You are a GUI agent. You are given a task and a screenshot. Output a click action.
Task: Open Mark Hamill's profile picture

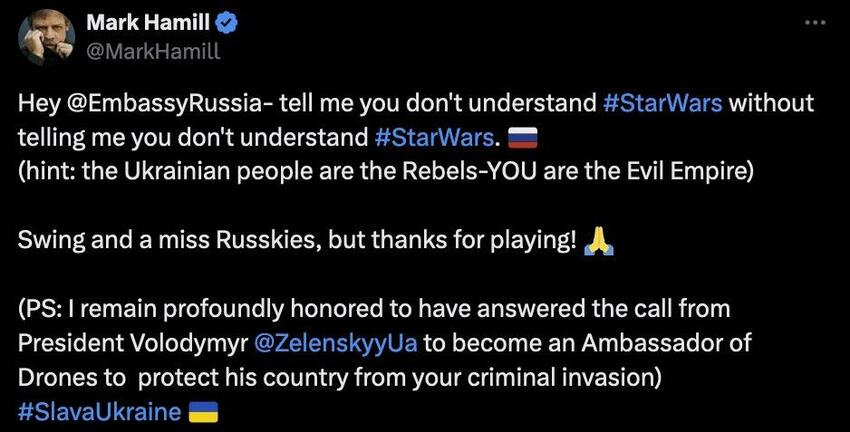click(x=46, y=37)
